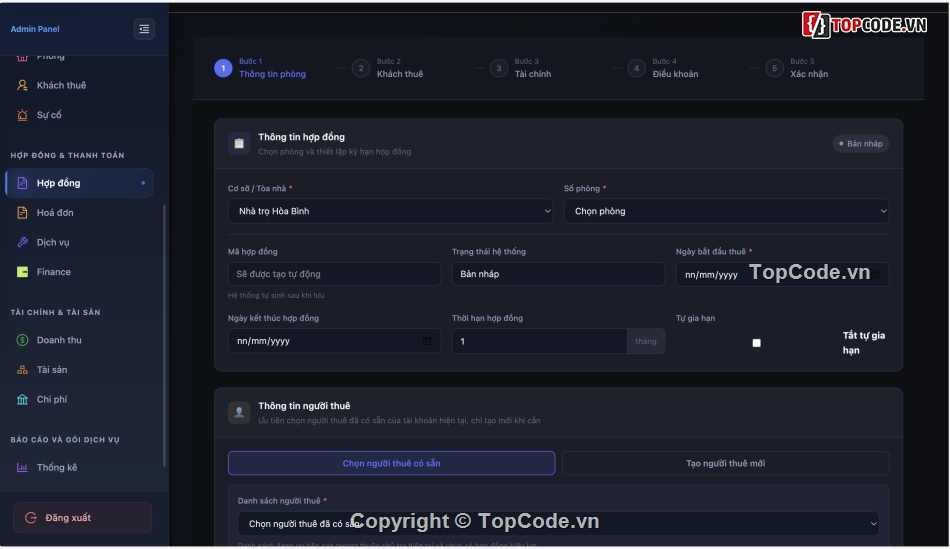
Task: Click the Chi phí bank icon
Action: [x=22, y=399]
